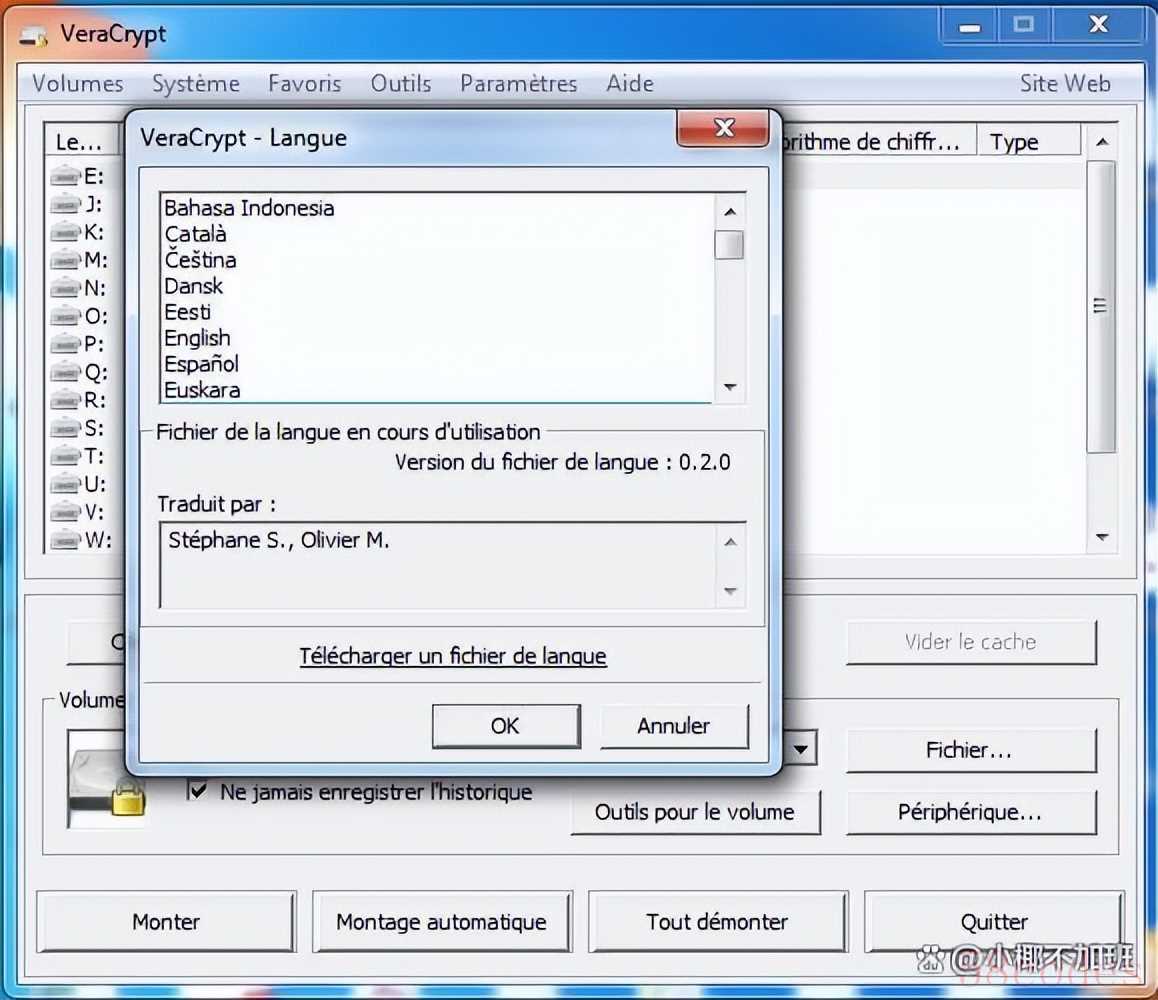Click the partially hidden chiffrement column header
Screen dimensions: 1158x1000
click(879, 142)
